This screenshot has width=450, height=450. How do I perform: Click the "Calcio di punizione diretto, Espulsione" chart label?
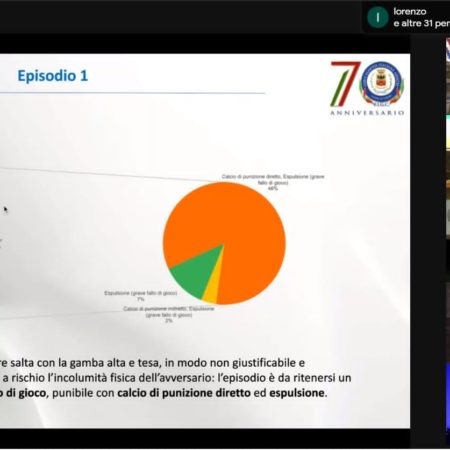click(273, 182)
